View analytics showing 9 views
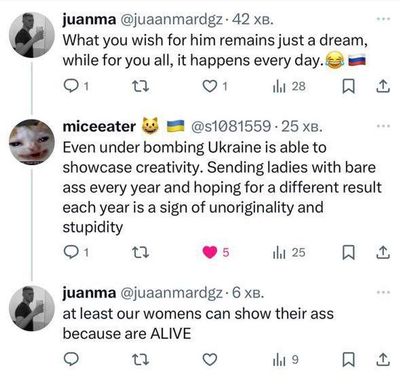The height and width of the screenshot is (386, 400). [286, 360]
